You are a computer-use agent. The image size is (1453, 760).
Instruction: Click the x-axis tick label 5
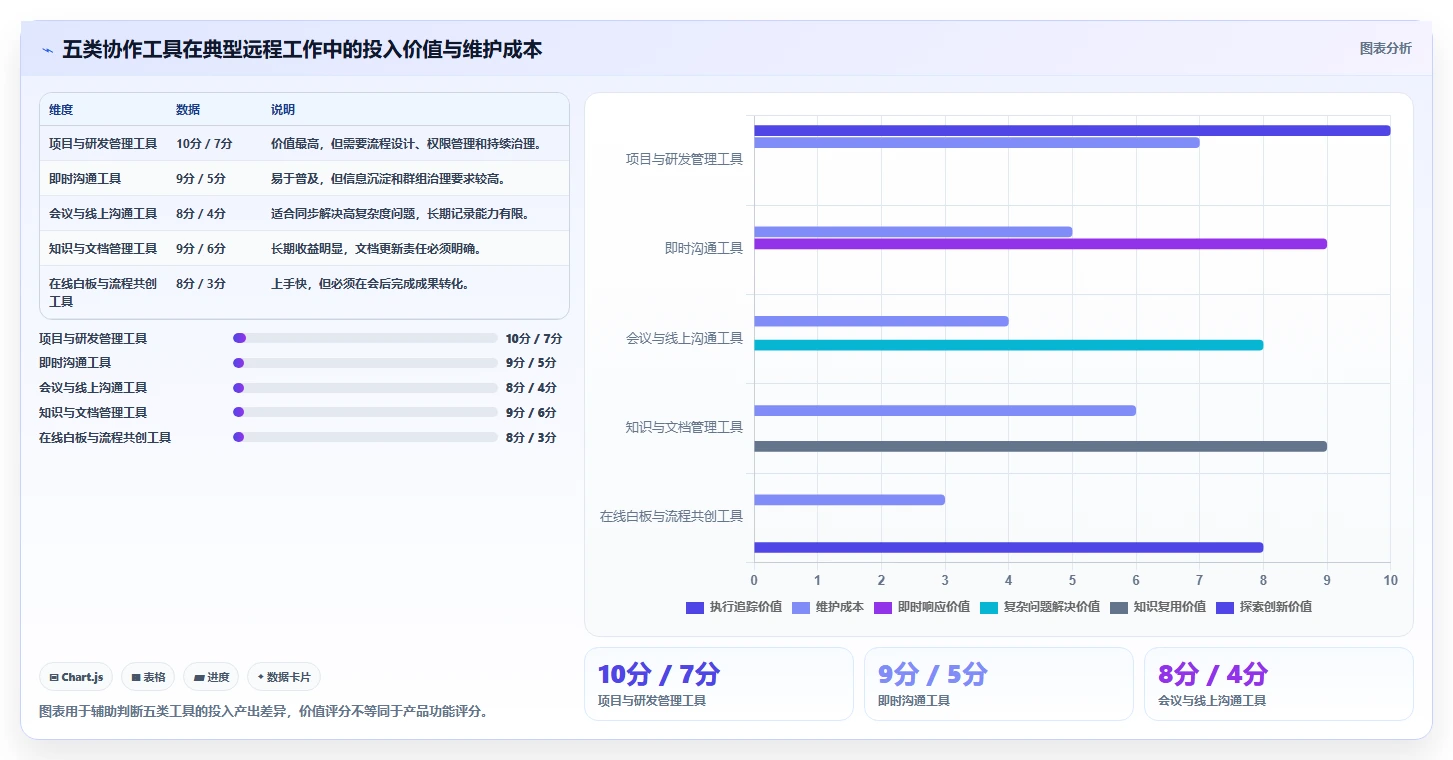click(1072, 581)
